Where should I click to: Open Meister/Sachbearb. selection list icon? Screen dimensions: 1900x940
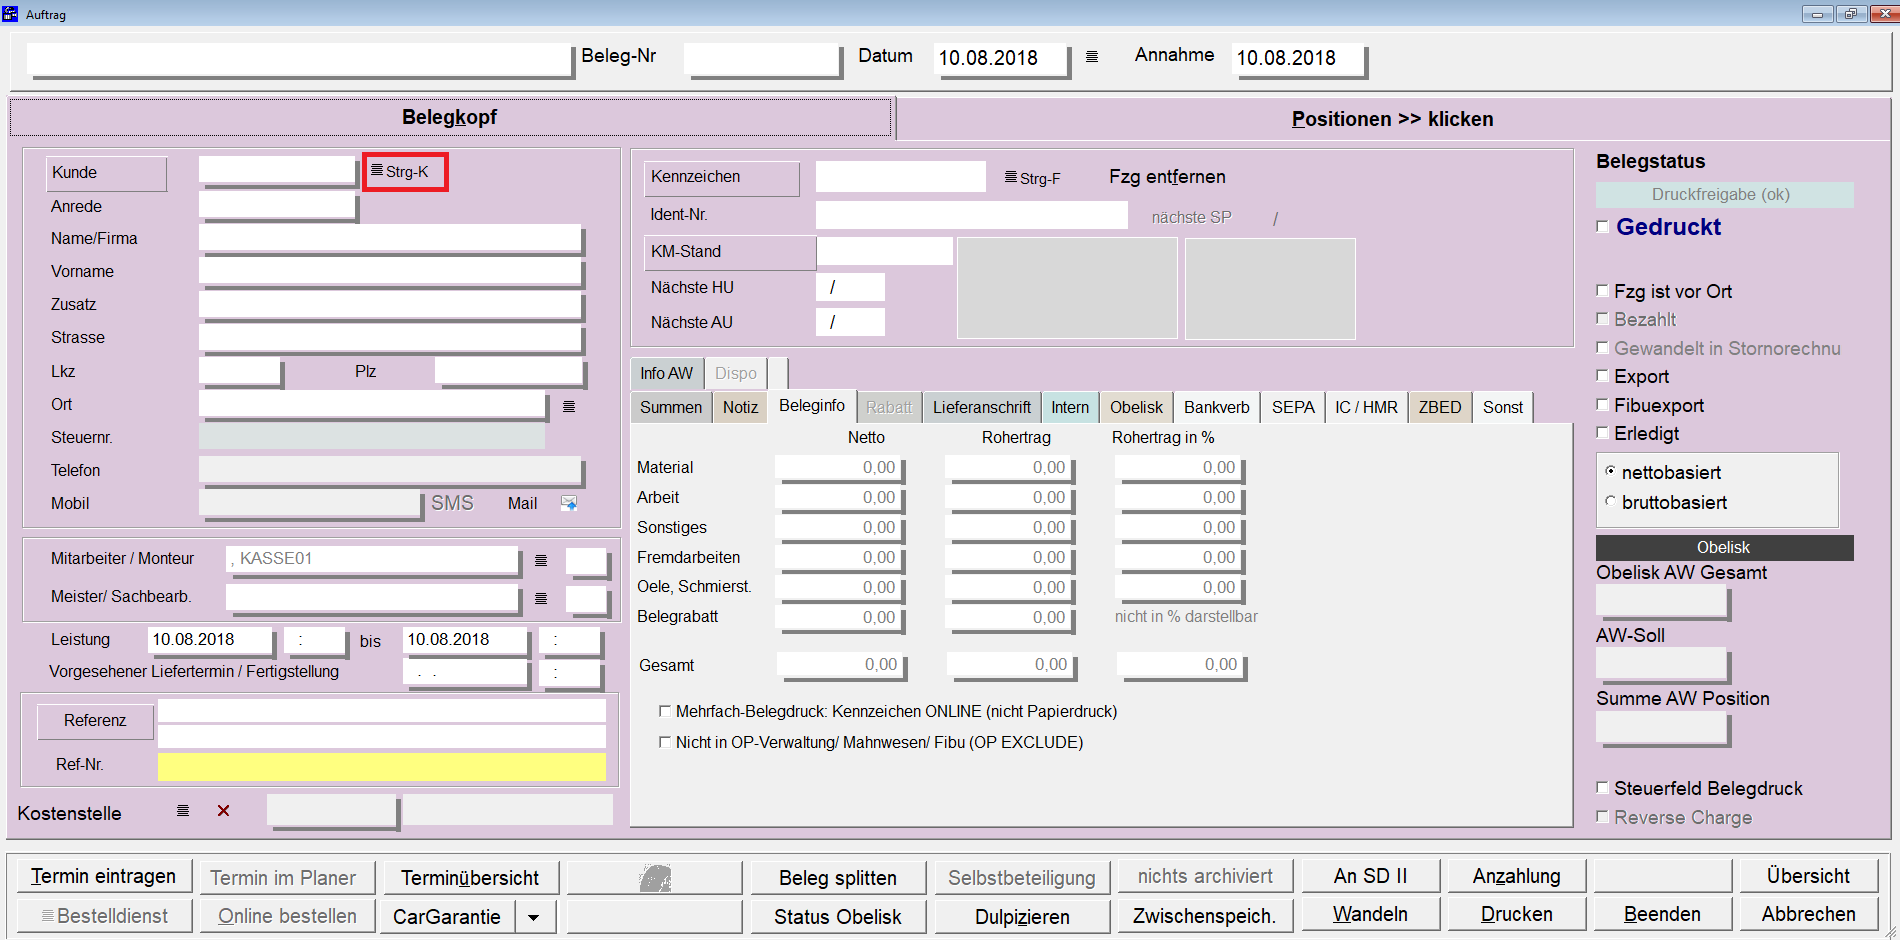(x=541, y=598)
